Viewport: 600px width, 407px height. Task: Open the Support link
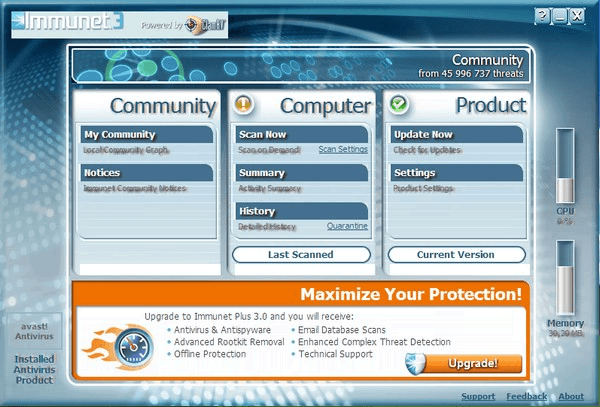point(478,396)
